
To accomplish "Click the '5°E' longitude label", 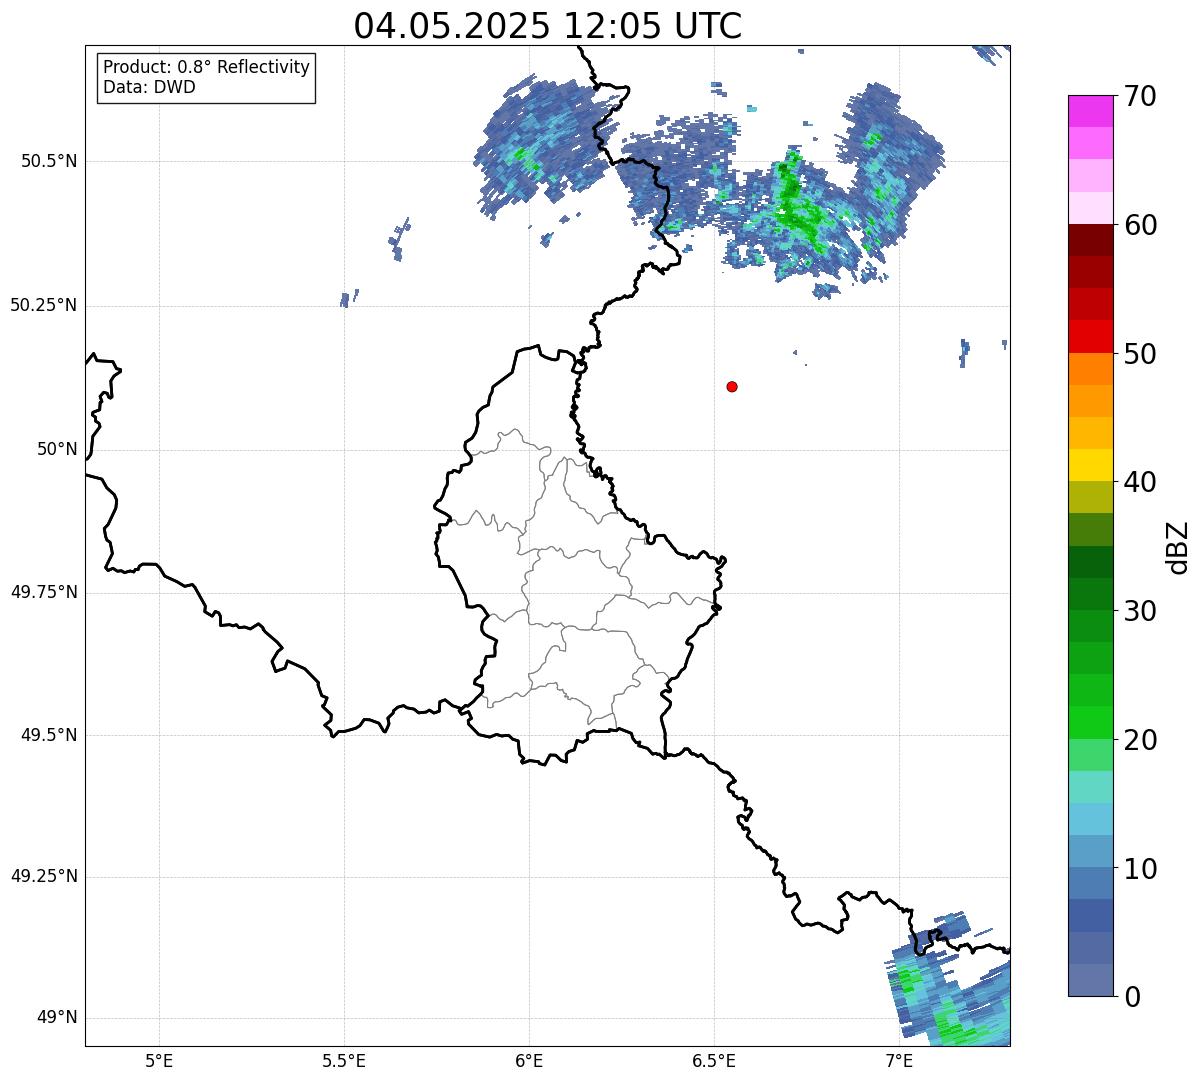I will click(159, 1060).
